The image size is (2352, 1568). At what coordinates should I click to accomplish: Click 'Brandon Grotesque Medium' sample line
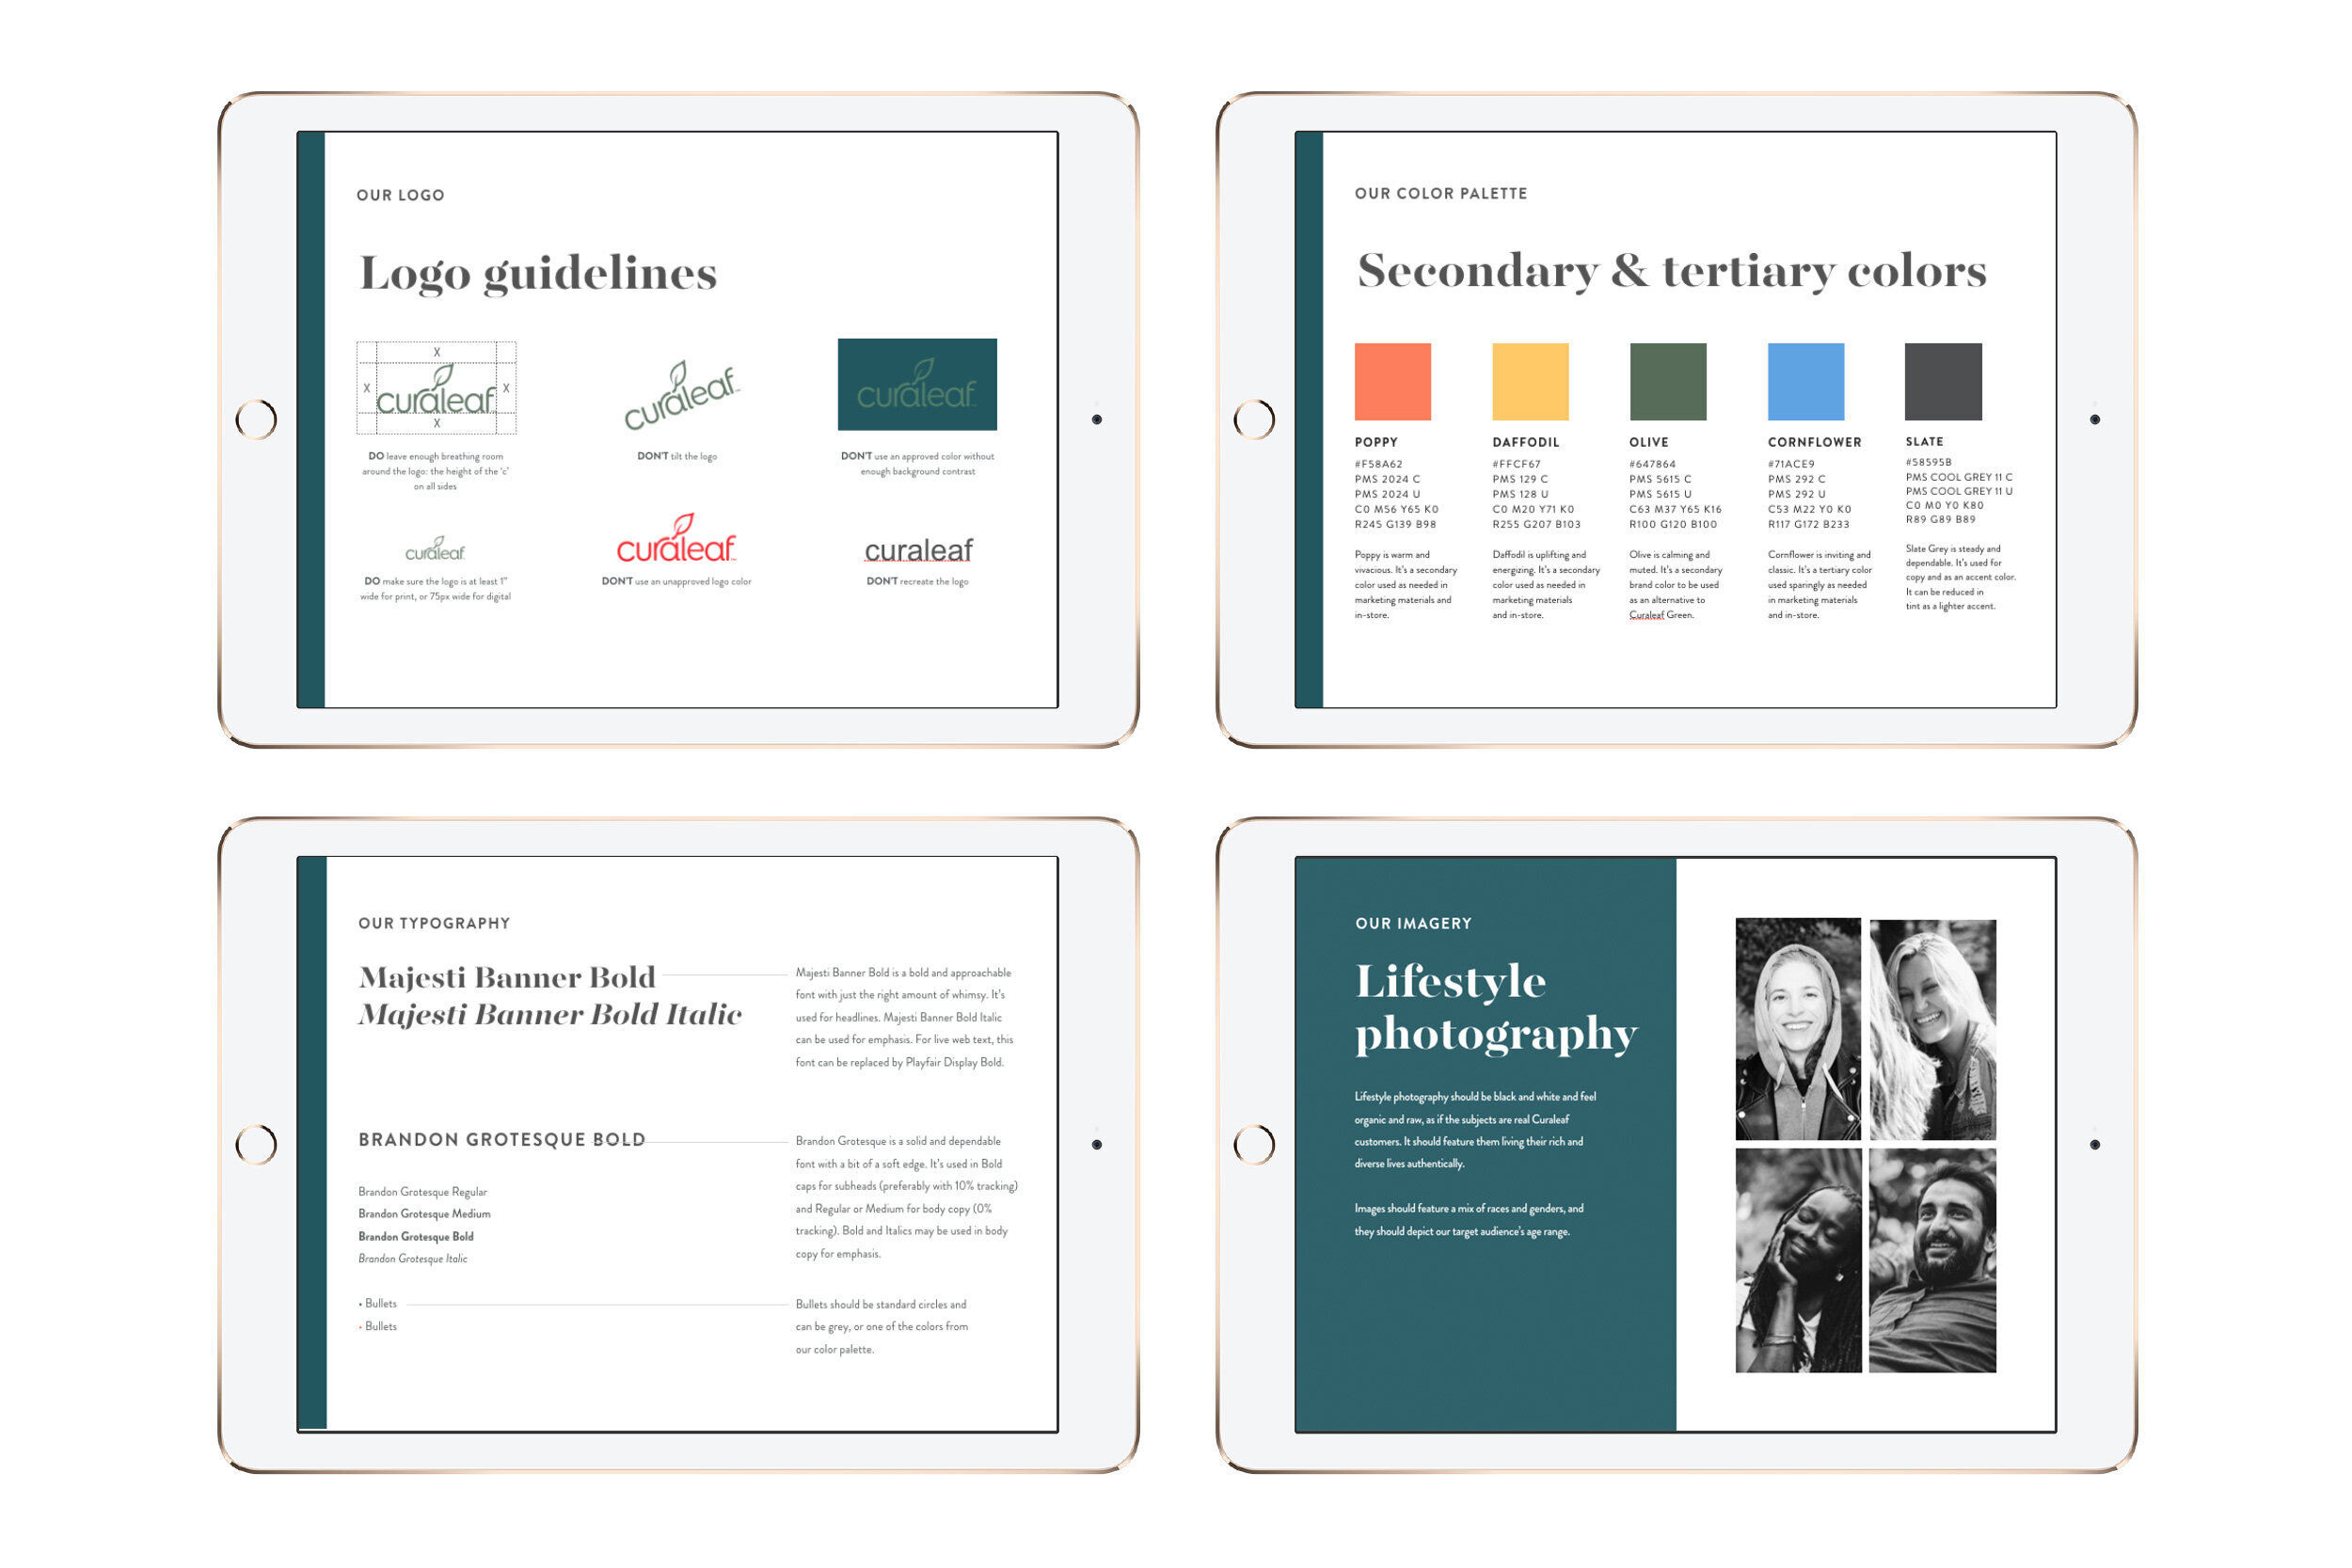pyautogui.click(x=424, y=1214)
